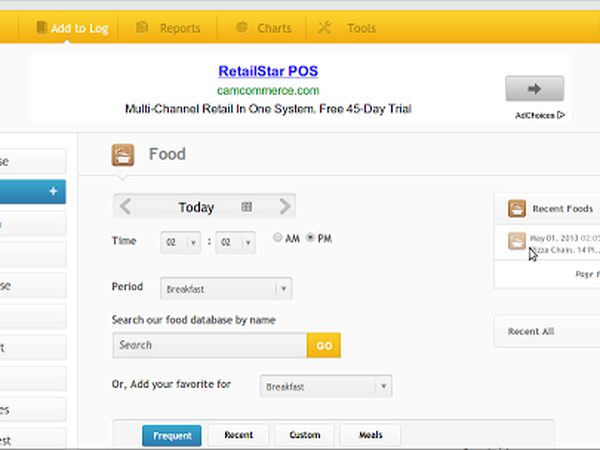600x450 pixels.
Task: Select the PM radio button
Action: (x=310, y=238)
